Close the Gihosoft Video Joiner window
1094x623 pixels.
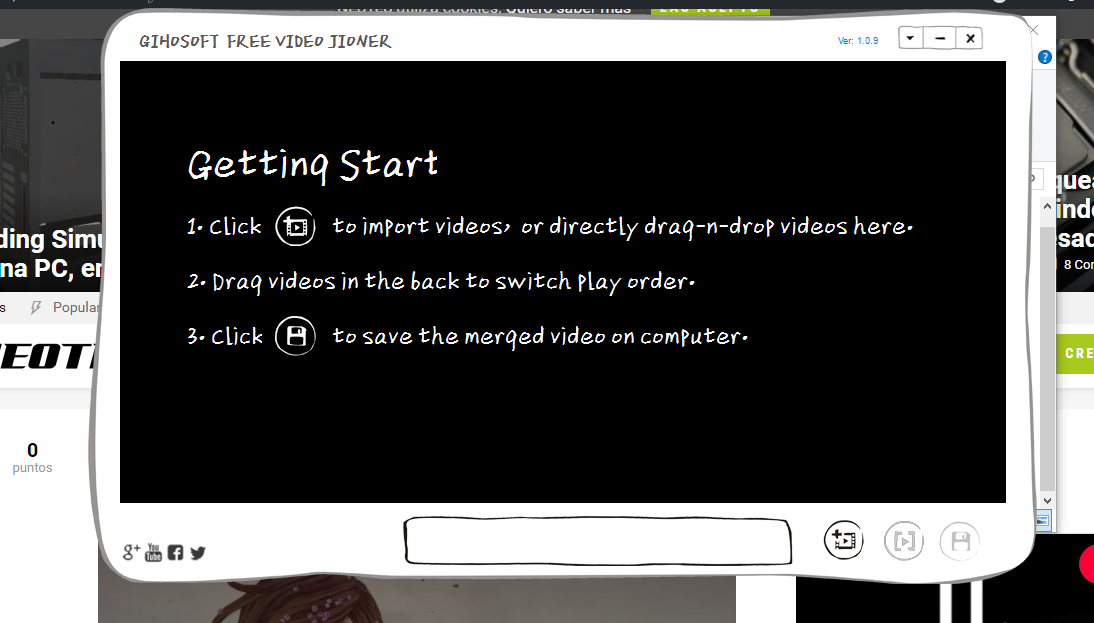point(970,38)
